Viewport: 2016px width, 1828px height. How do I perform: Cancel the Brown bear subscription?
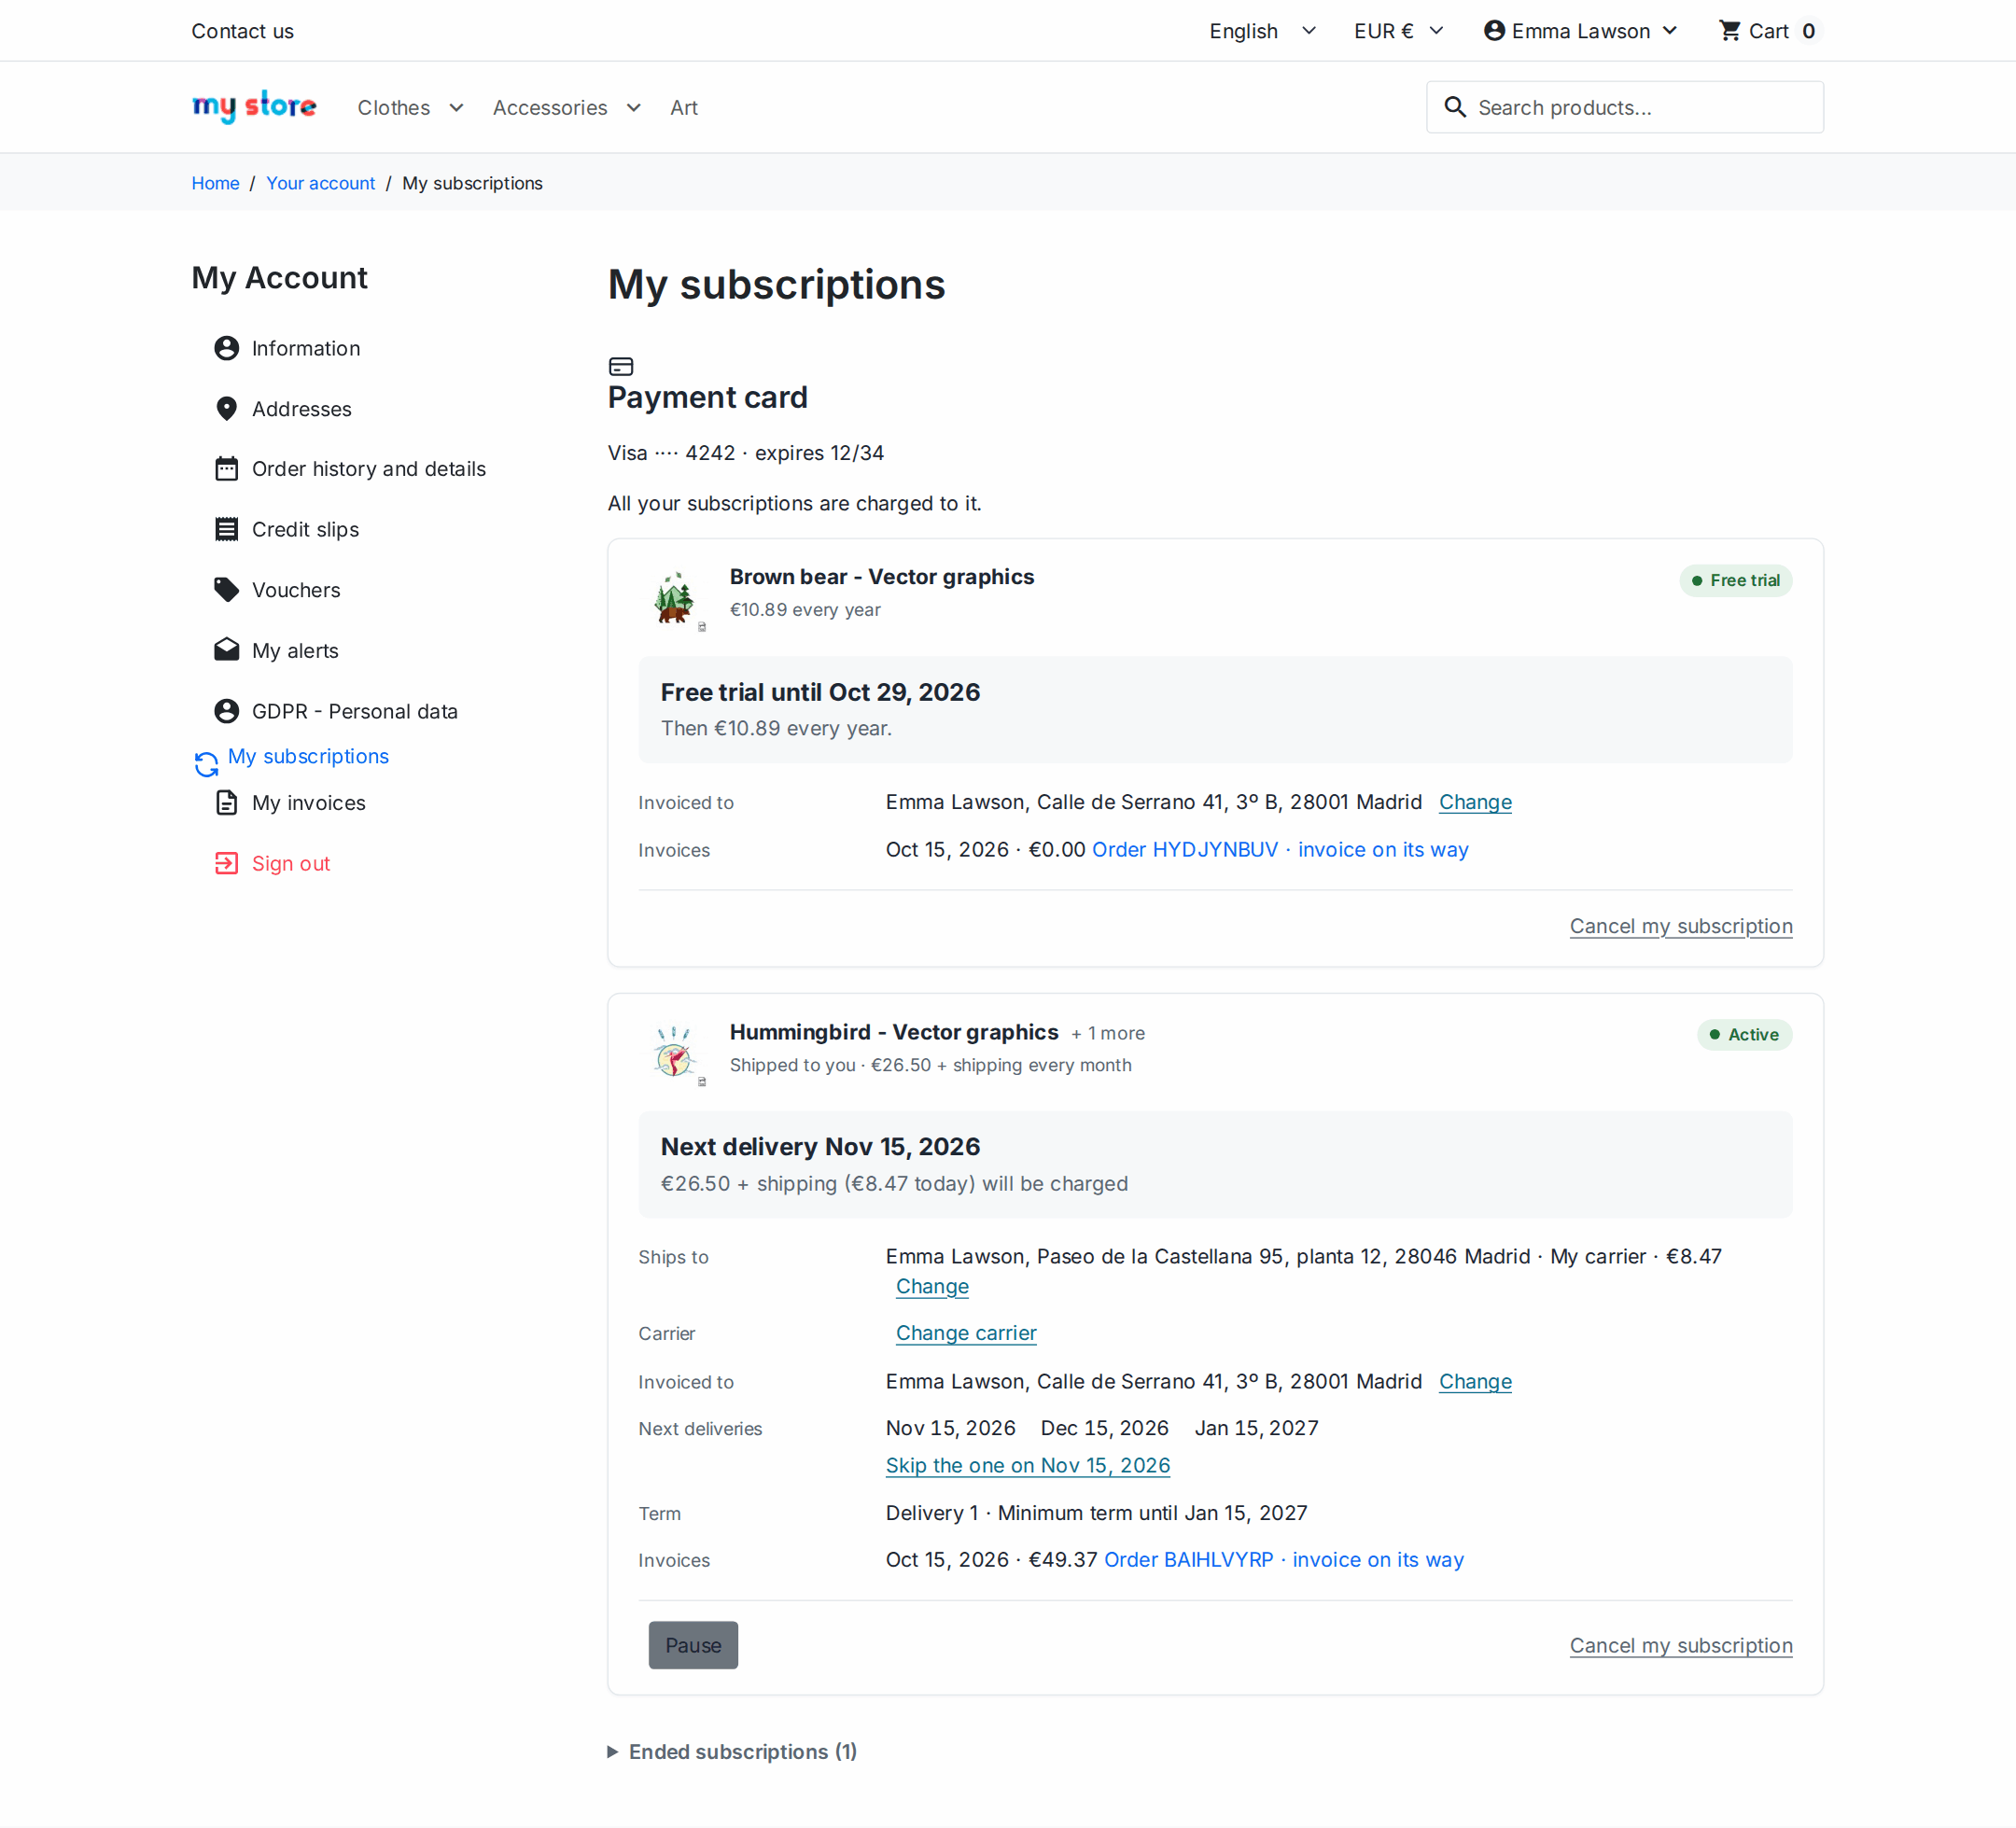tap(1681, 926)
